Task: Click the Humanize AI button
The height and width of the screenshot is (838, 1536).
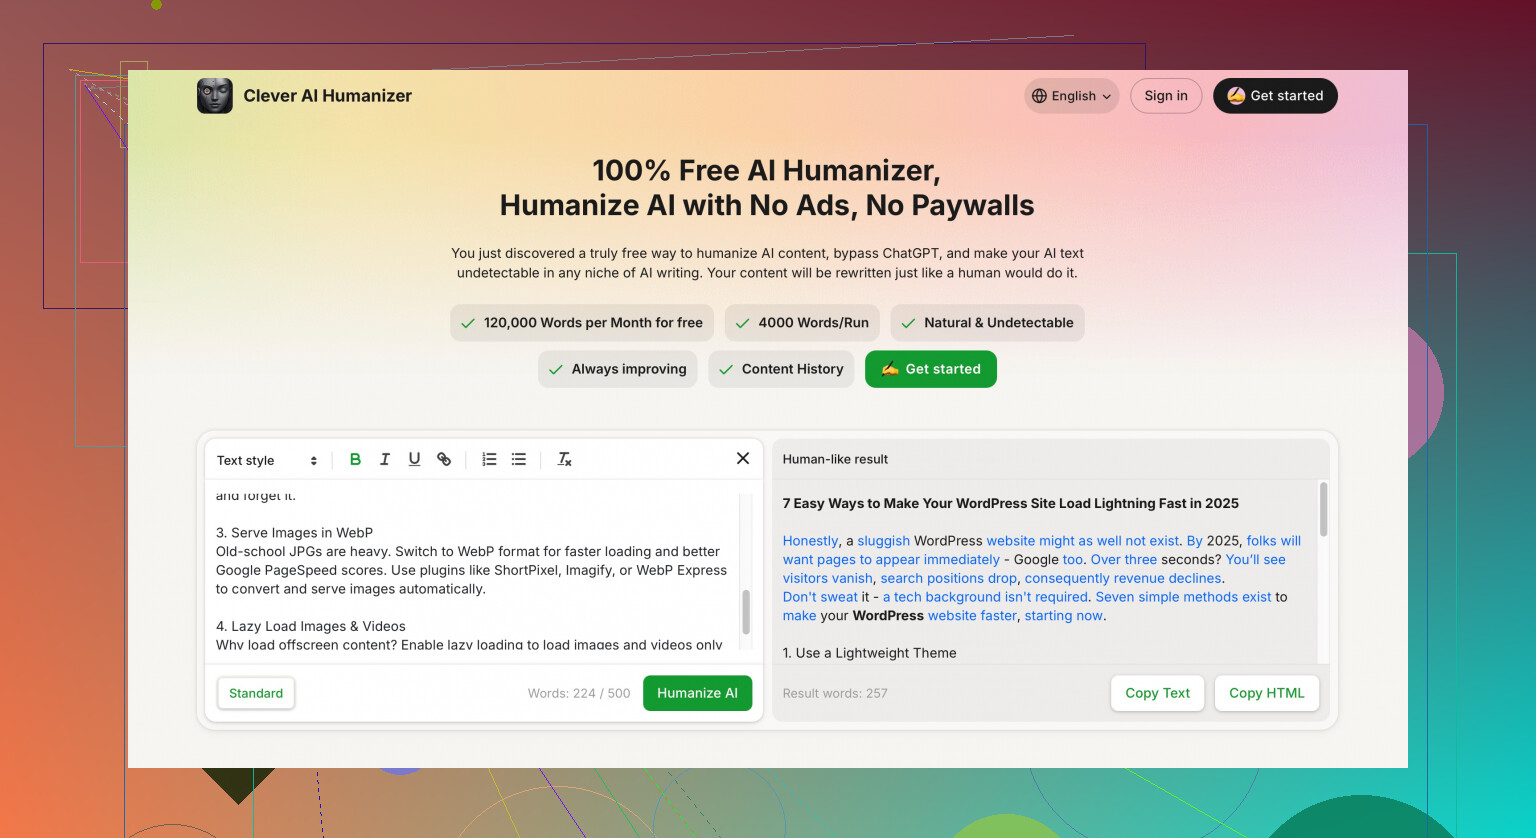Action: [x=697, y=693]
